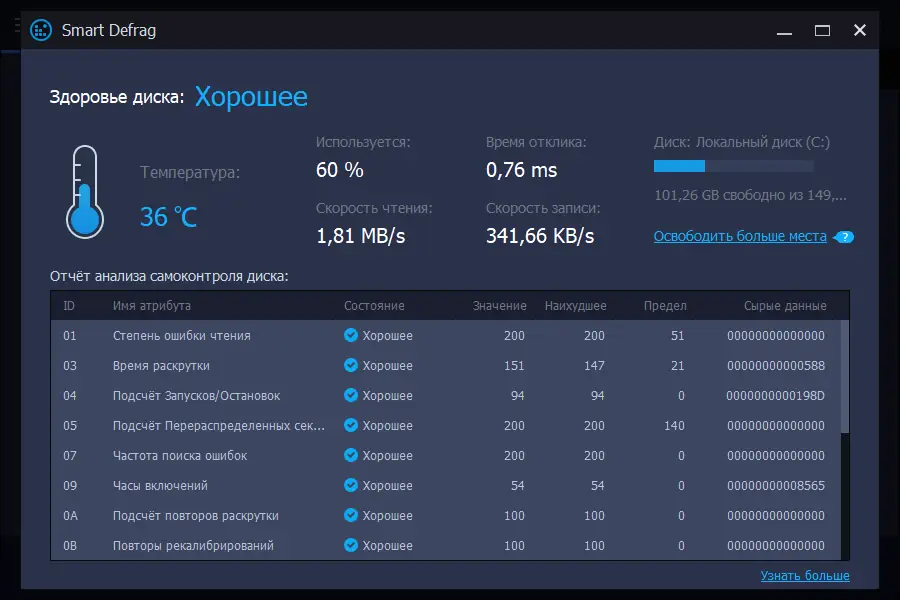Click the Хорошее disk health status text

pos(251,97)
